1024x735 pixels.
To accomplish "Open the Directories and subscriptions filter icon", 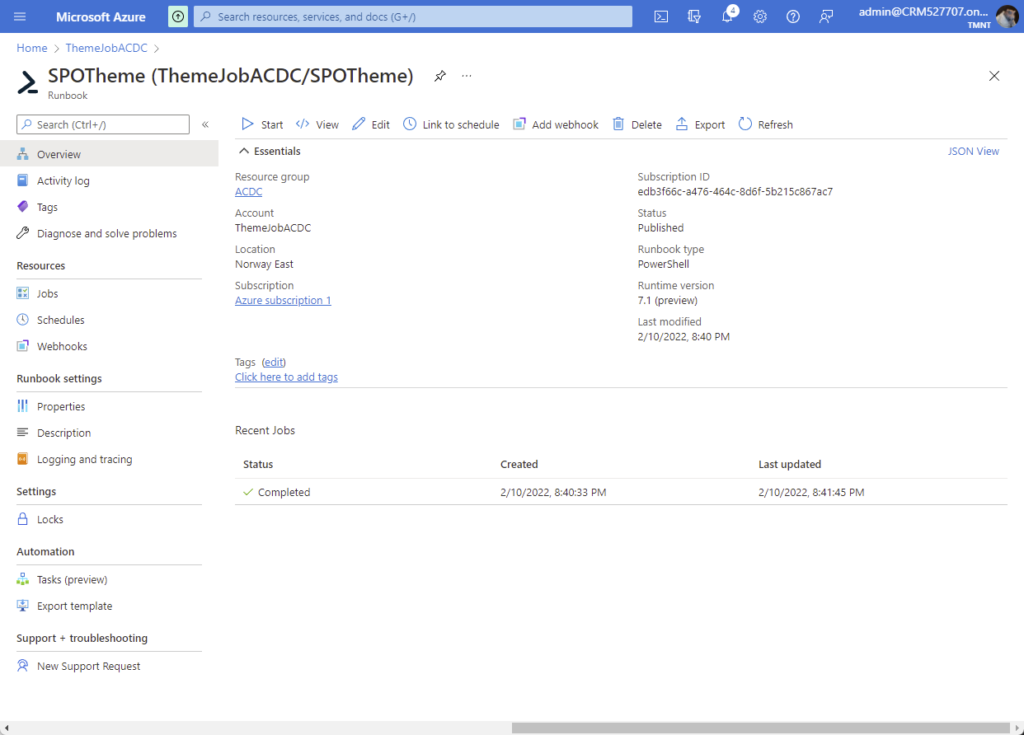I will [x=694, y=16].
